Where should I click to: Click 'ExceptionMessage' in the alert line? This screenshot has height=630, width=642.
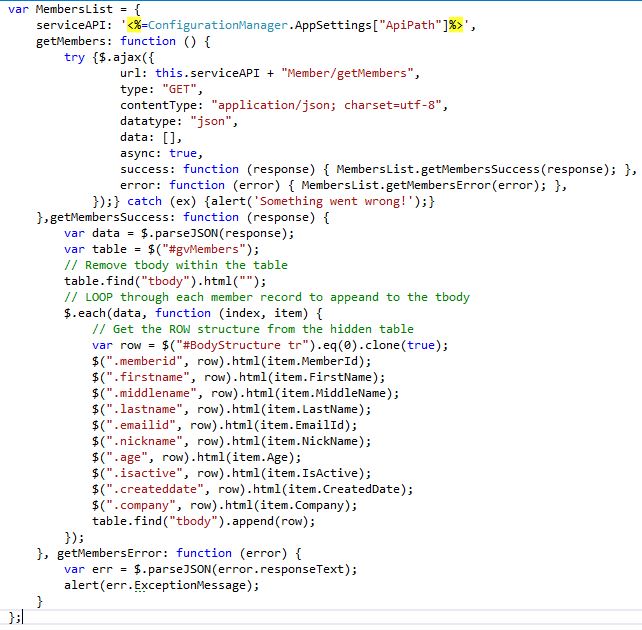190,585
